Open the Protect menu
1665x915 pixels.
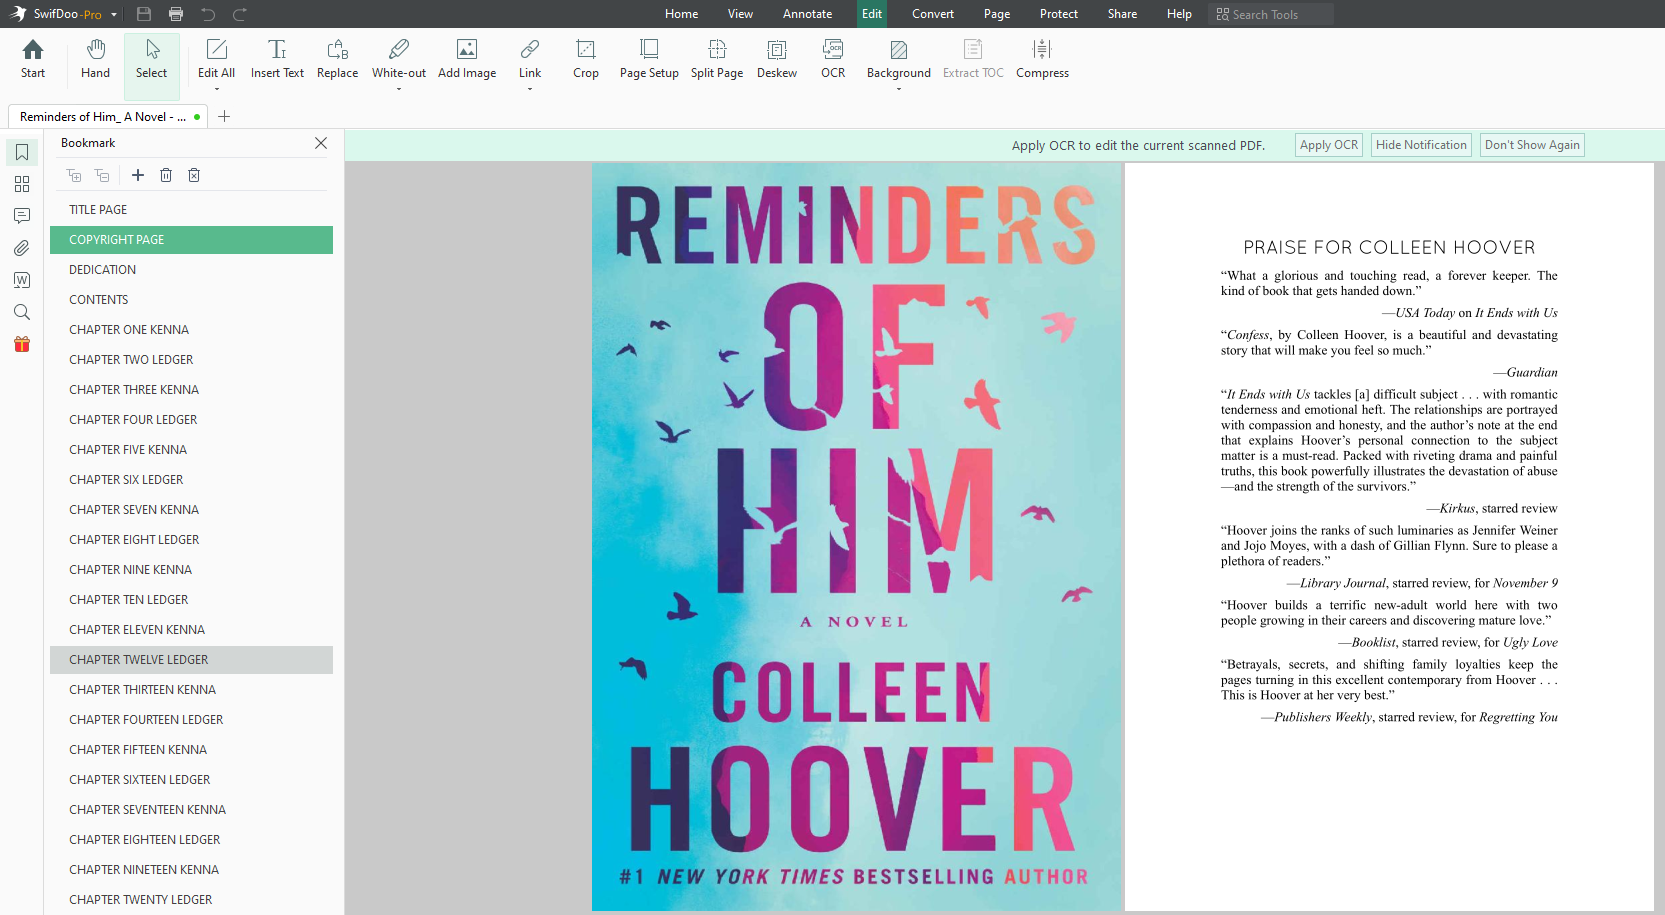click(1059, 14)
